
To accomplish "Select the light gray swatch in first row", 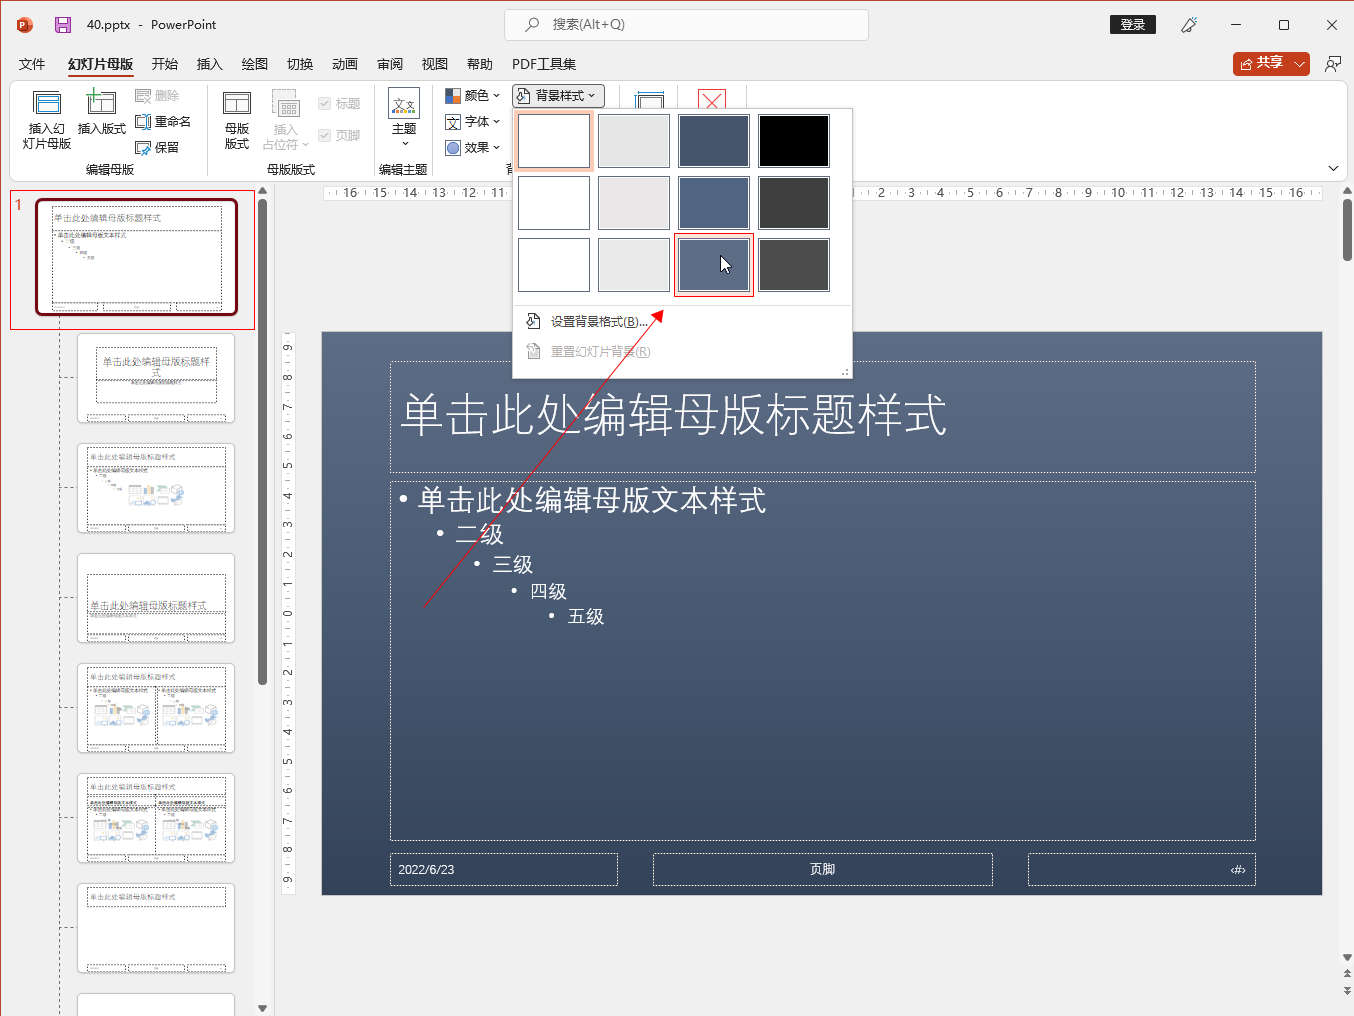I will 634,140.
